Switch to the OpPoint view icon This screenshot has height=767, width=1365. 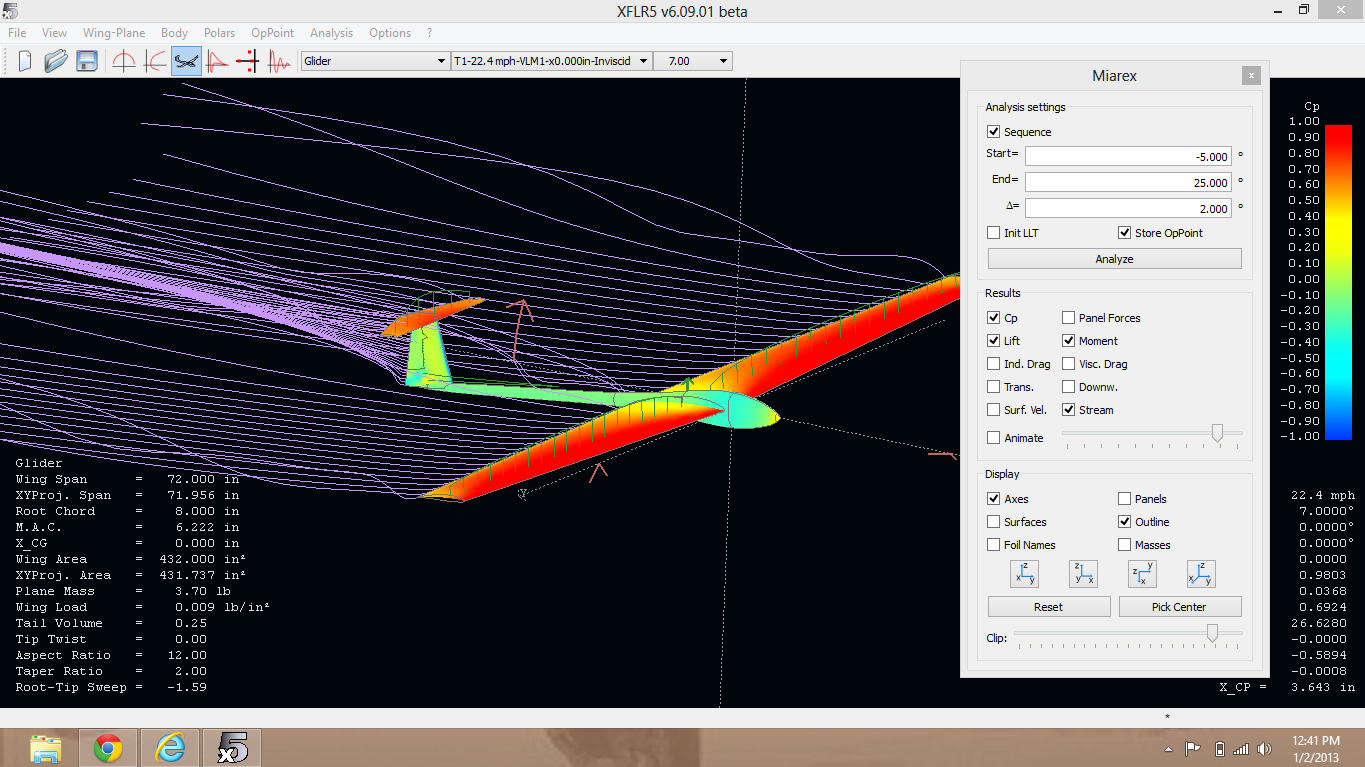coord(123,60)
